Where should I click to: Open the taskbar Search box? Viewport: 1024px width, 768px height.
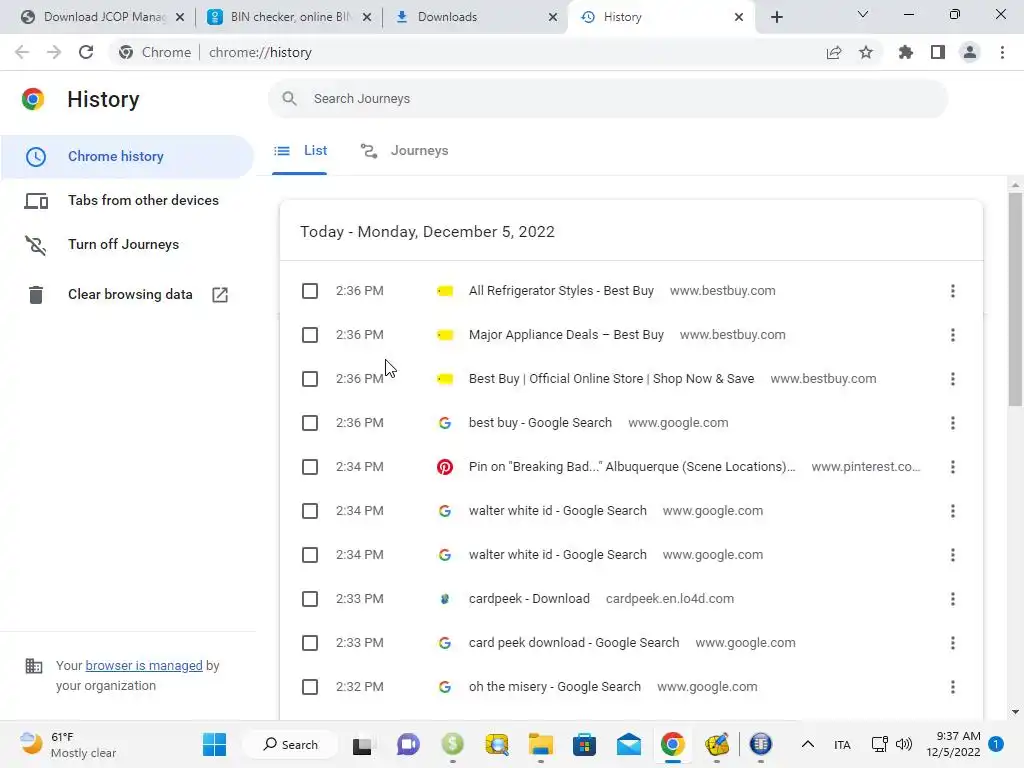tap(291, 744)
